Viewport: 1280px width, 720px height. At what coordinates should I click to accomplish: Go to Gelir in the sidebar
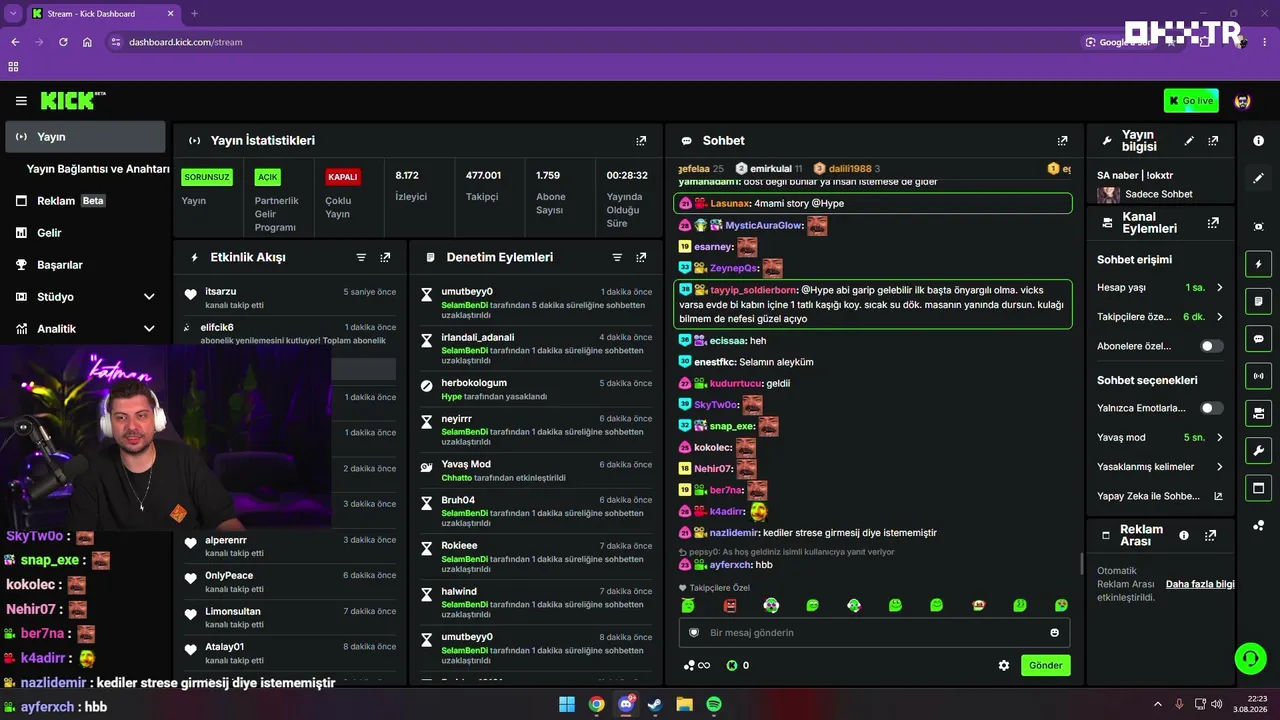coord(85,233)
